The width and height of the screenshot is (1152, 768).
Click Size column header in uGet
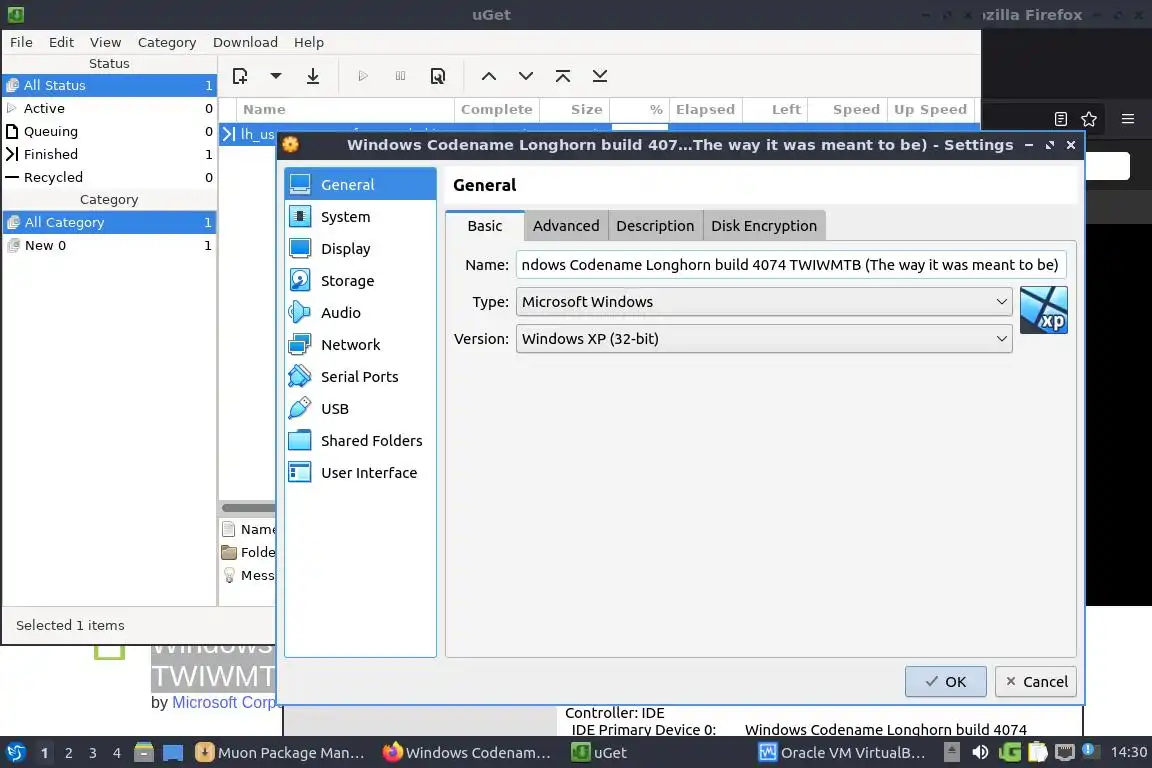(x=575, y=110)
